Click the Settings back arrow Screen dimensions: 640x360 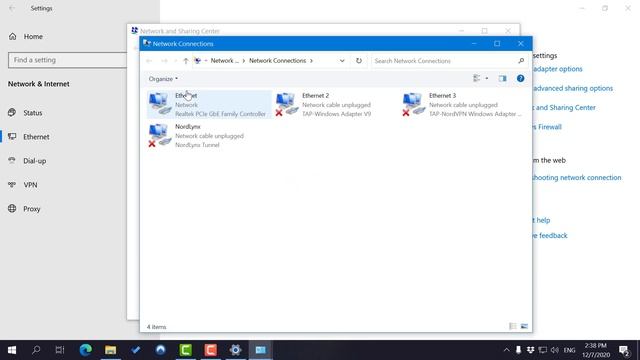click(x=12, y=8)
